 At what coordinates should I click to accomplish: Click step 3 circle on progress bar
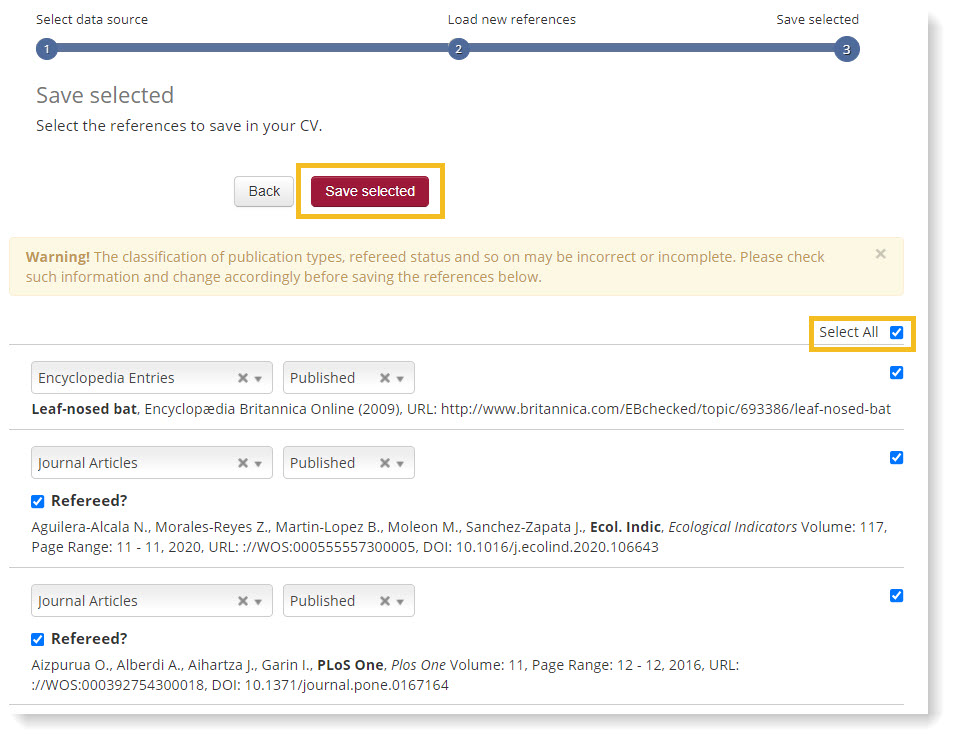tap(846, 49)
